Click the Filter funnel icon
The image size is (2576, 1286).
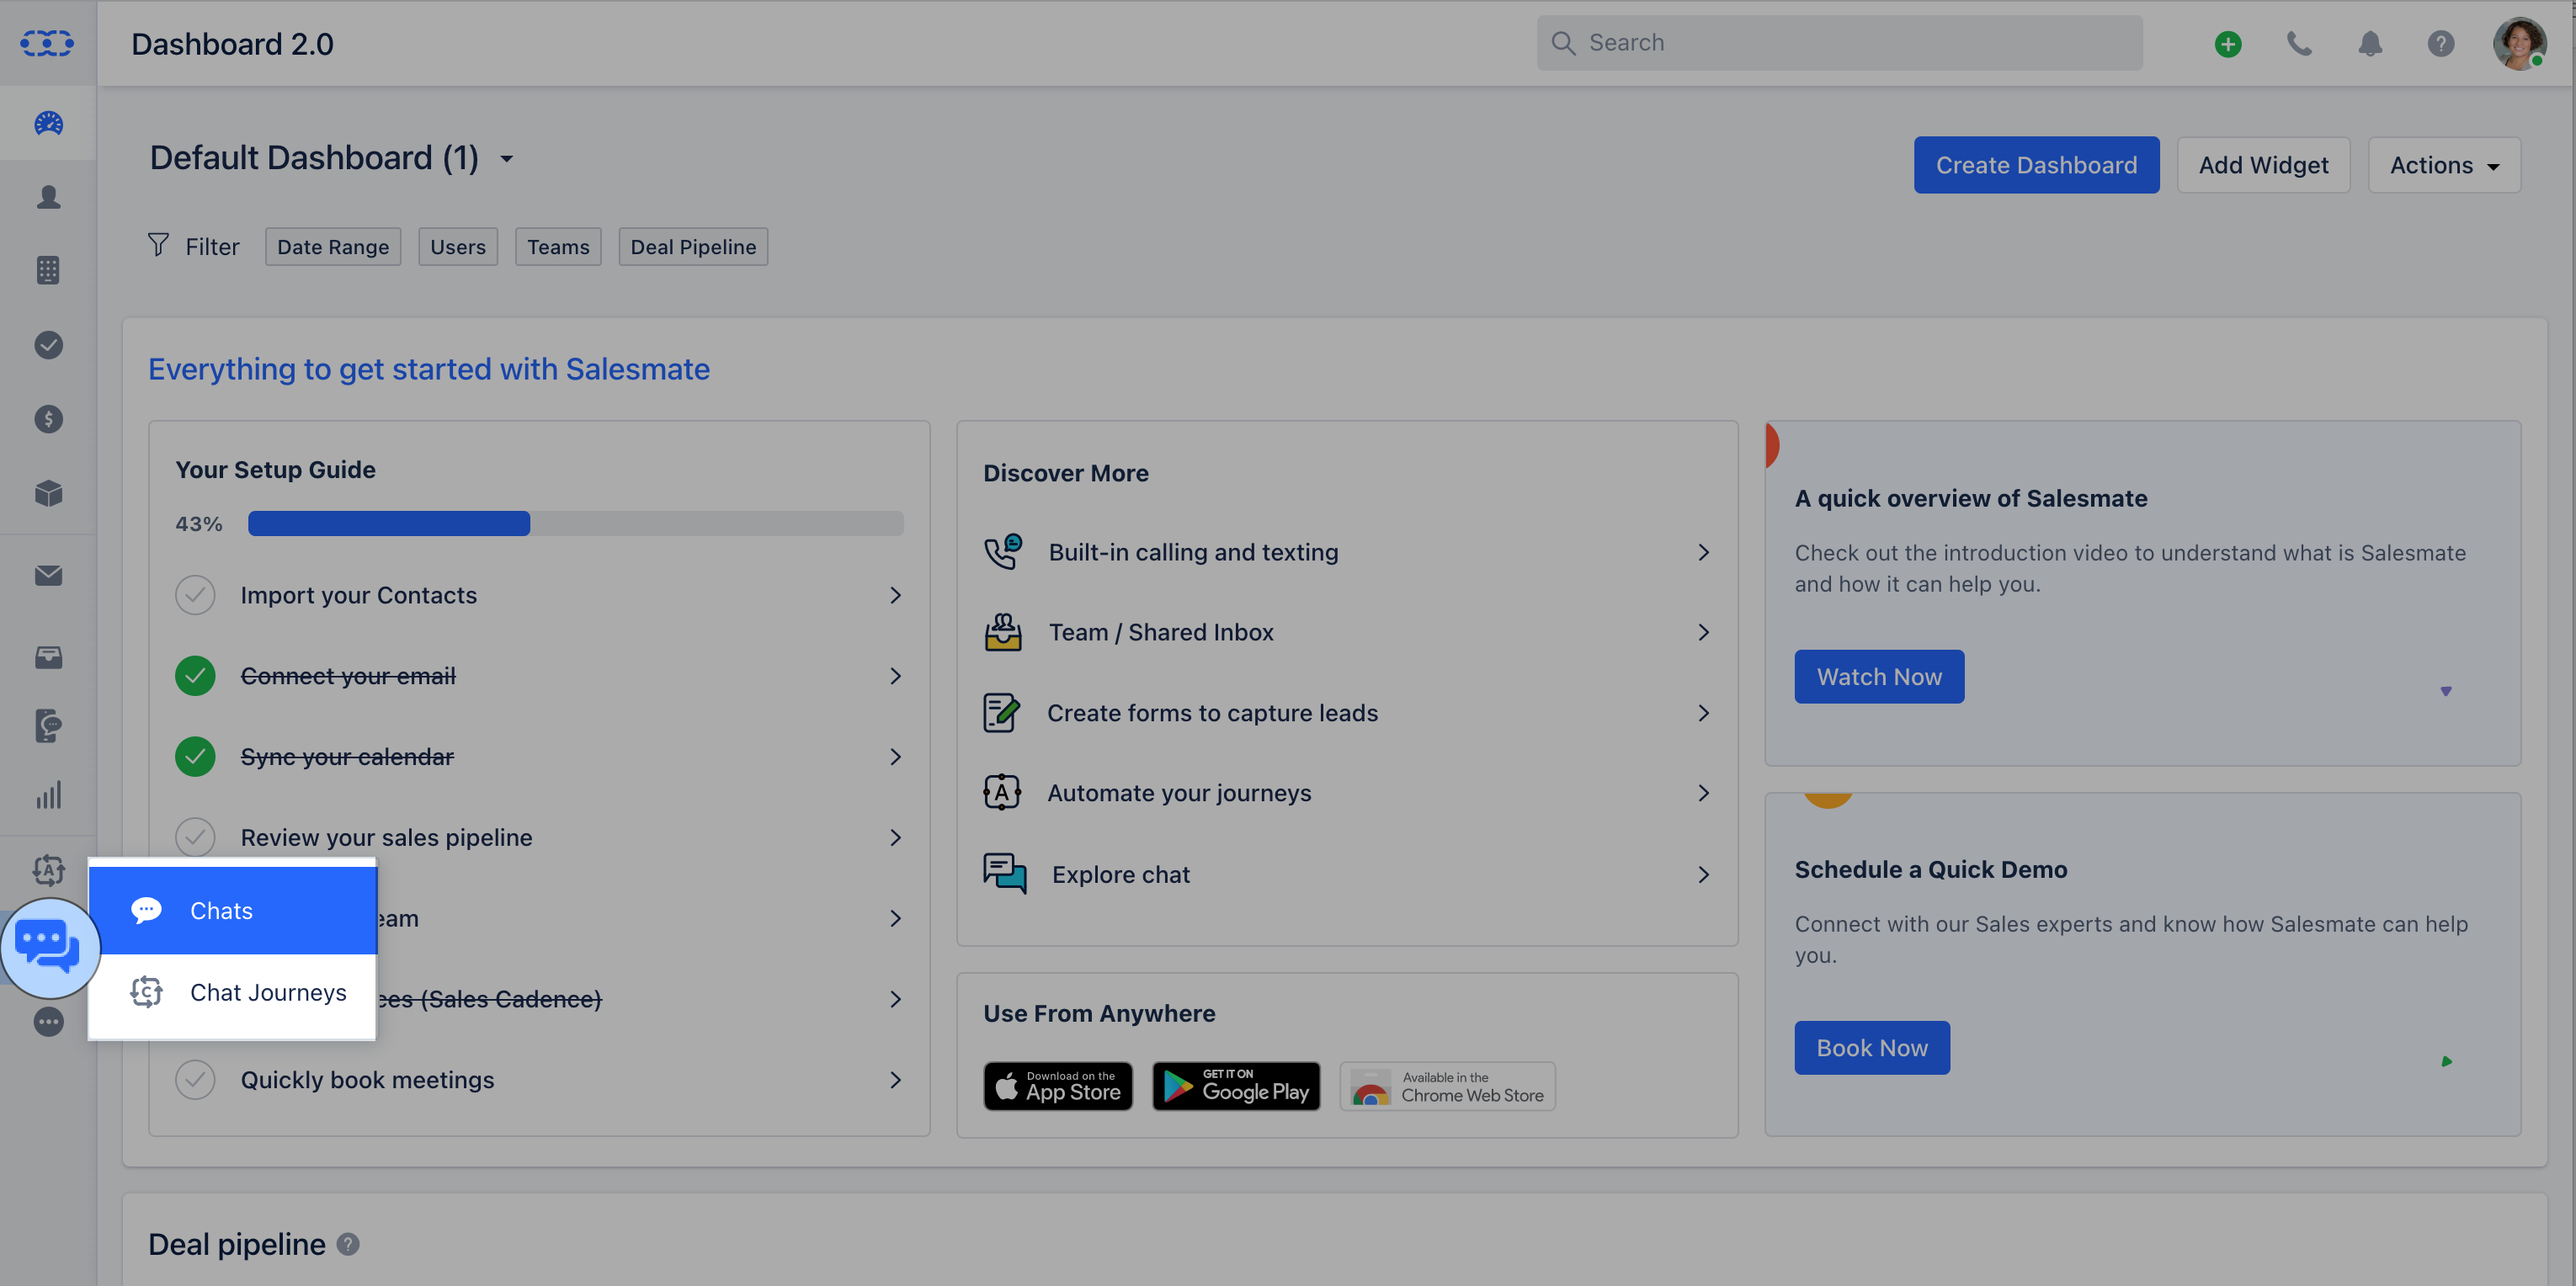(158, 245)
